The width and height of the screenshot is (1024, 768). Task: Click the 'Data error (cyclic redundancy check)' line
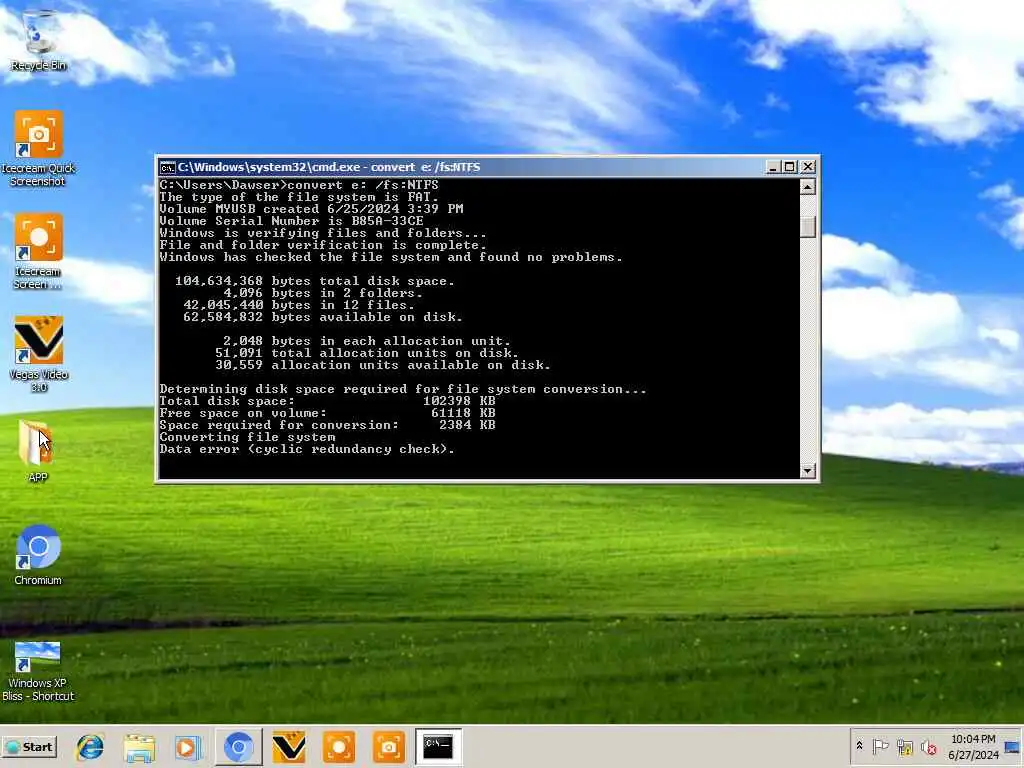pos(307,449)
